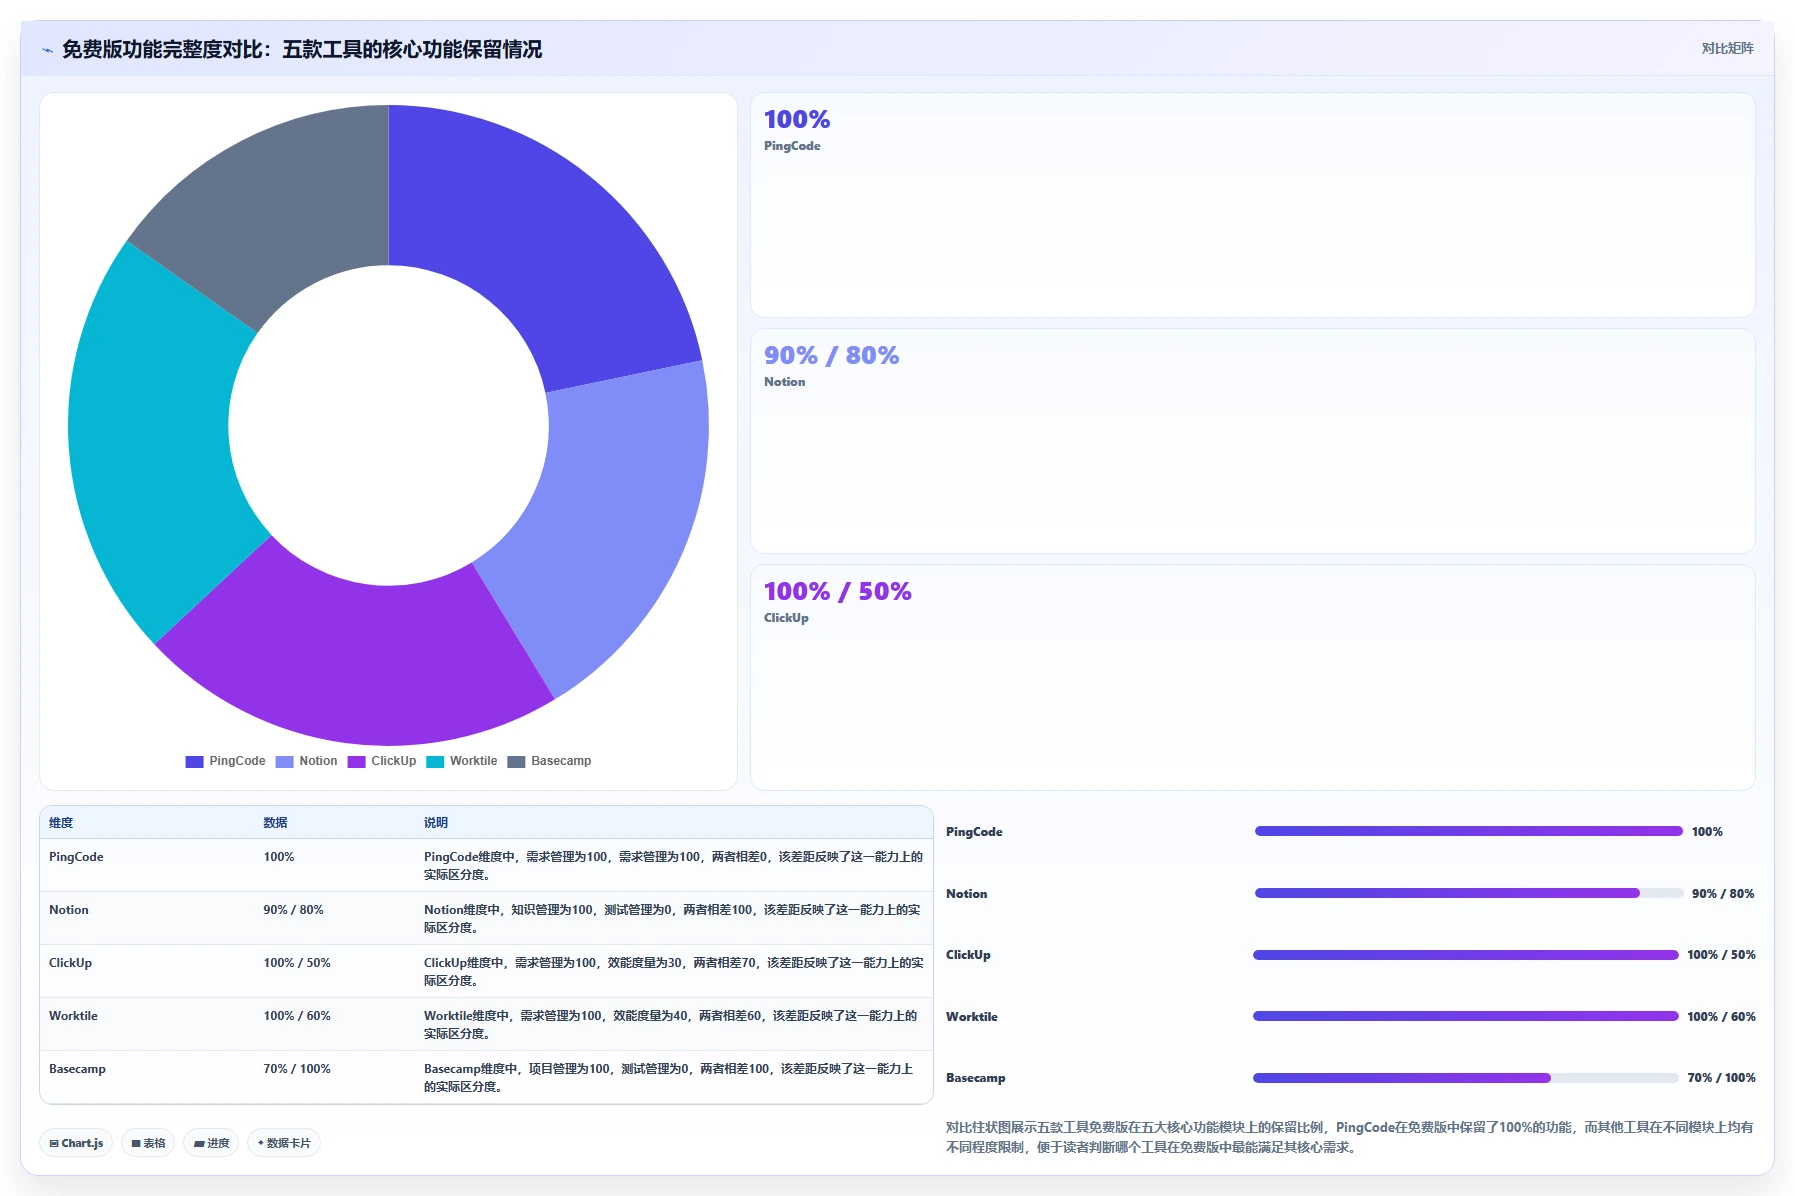Toggle the Basecamp legend entry
The width and height of the screenshot is (1795, 1196).
click(x=549, y=761)
